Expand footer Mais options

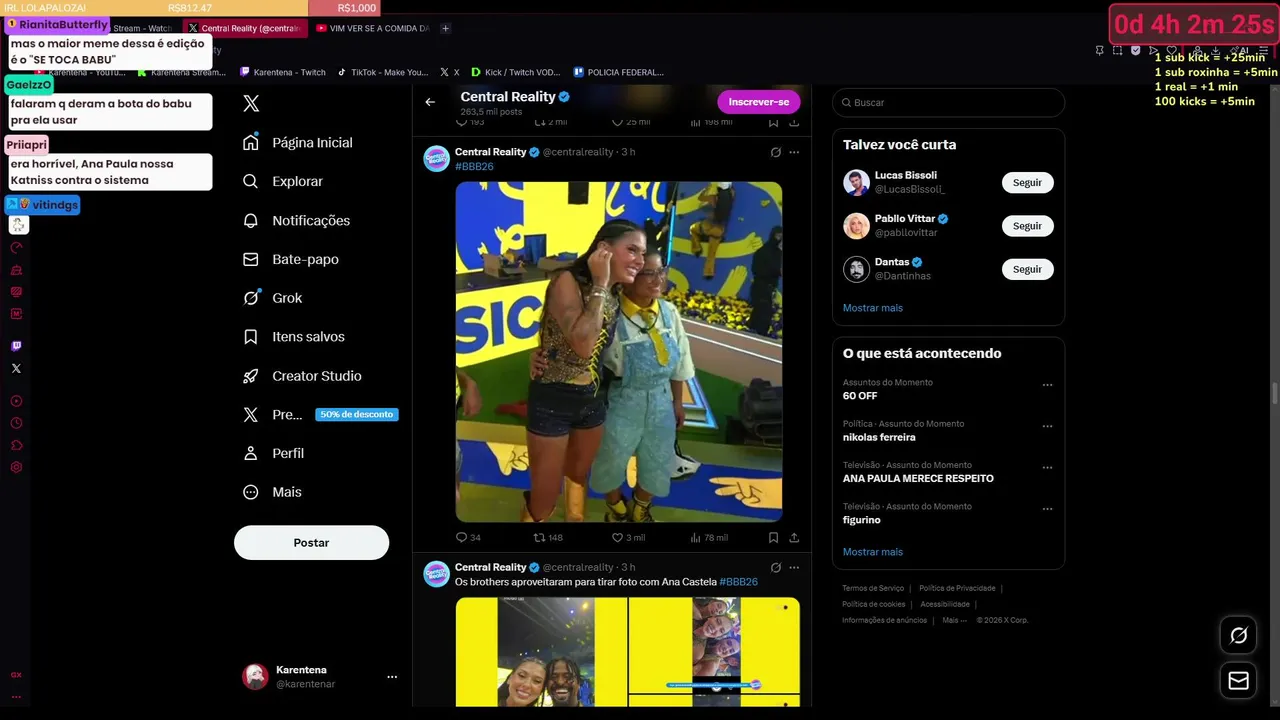coord(954,620)
